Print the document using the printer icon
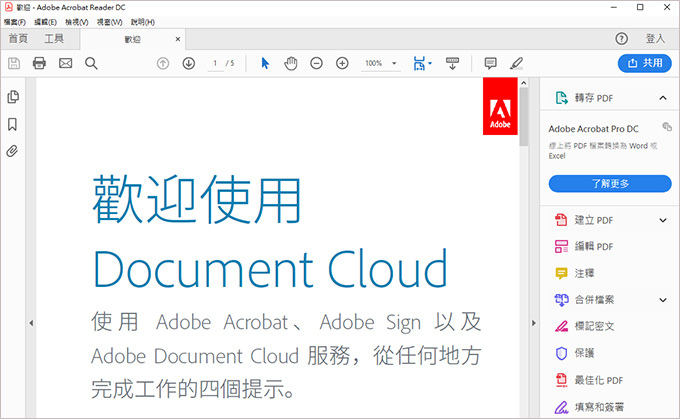680x419 pixels. tap(39, 63)
